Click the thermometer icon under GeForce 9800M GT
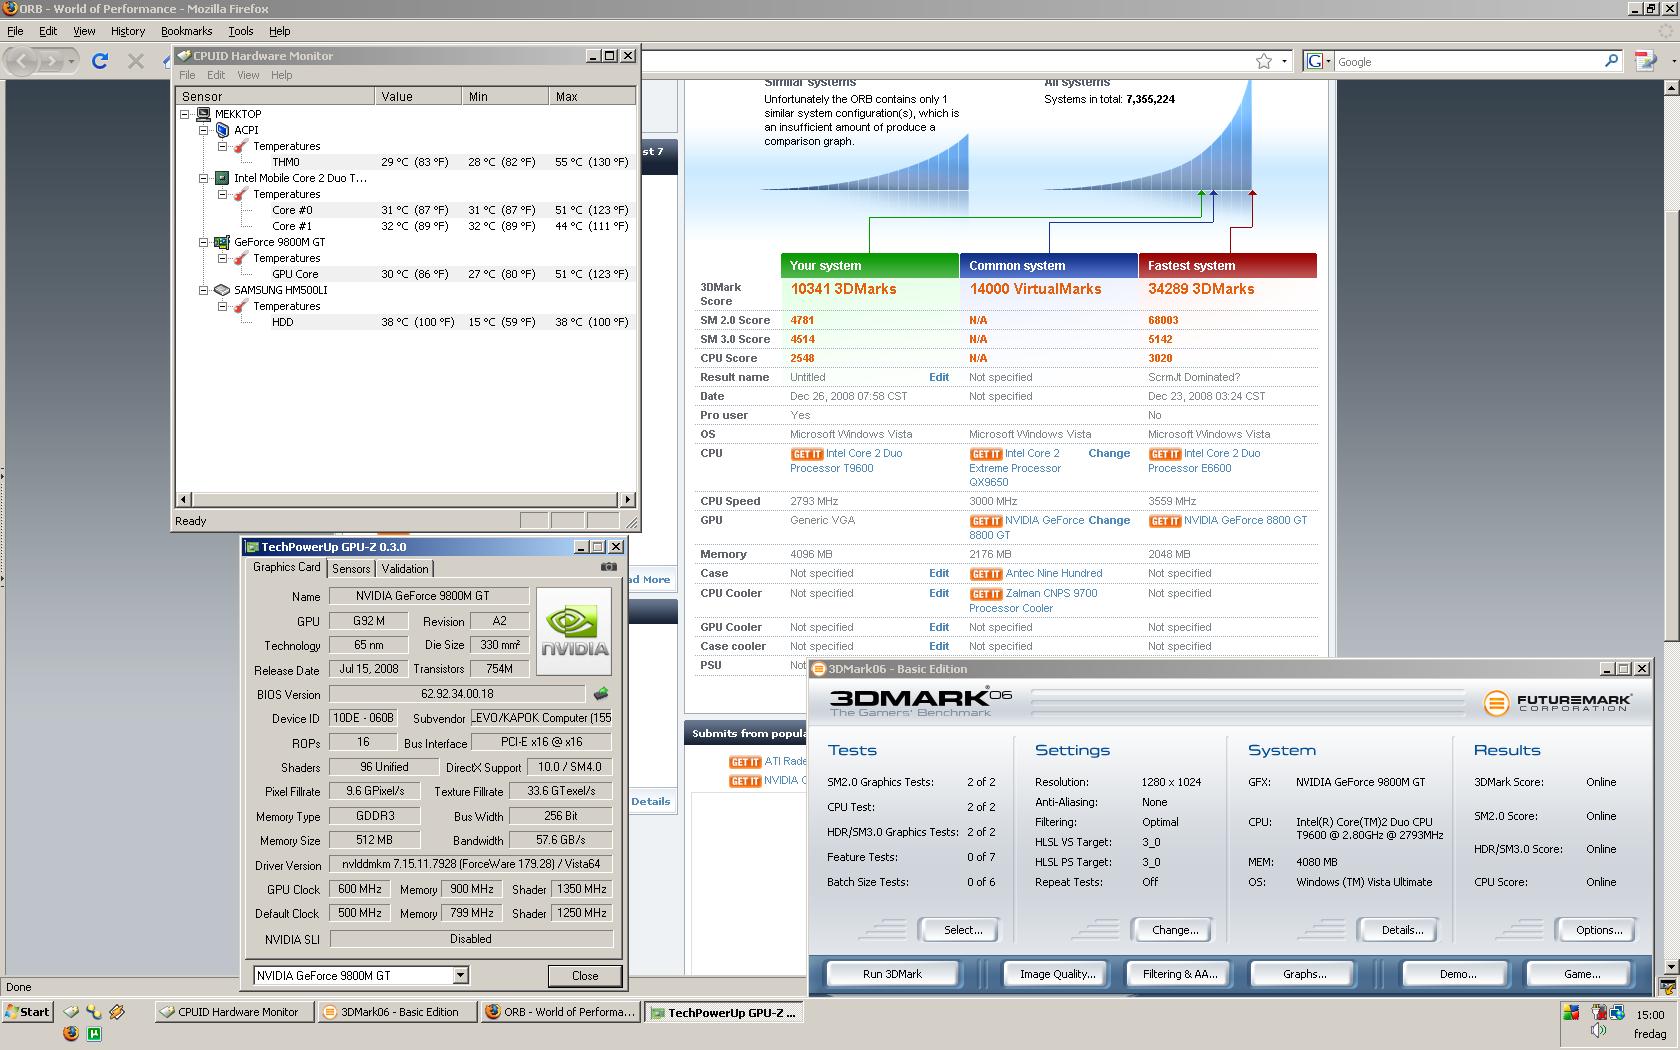Viewport: 1680px width, 1050px height. [241, 258]
